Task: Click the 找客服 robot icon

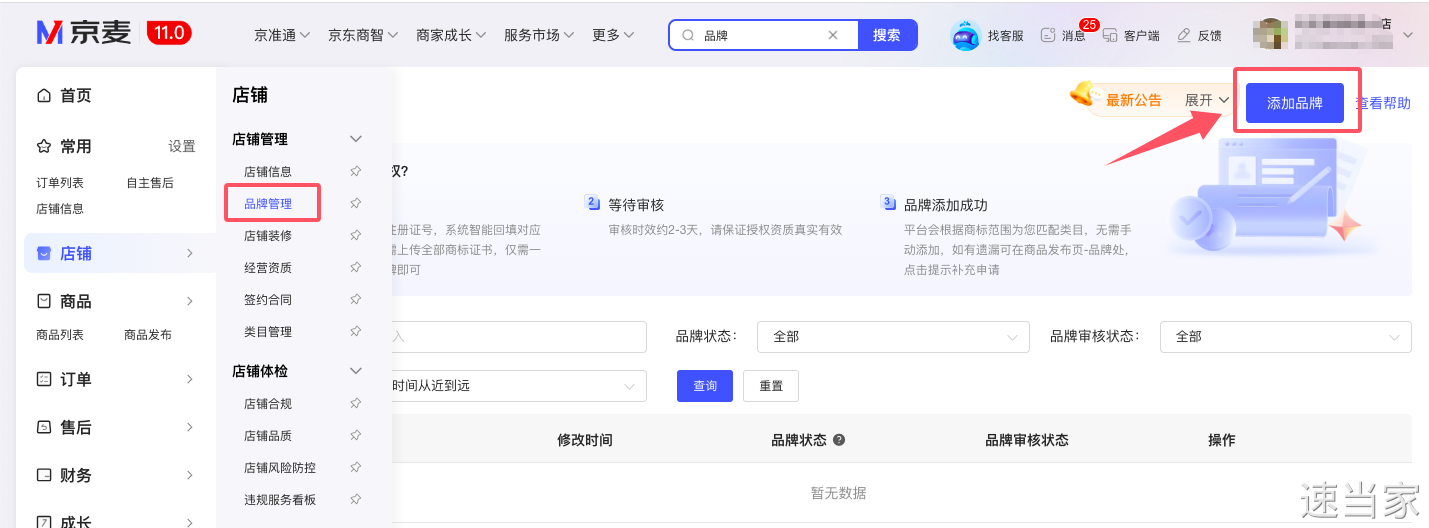Action: (x=965, y=35)
